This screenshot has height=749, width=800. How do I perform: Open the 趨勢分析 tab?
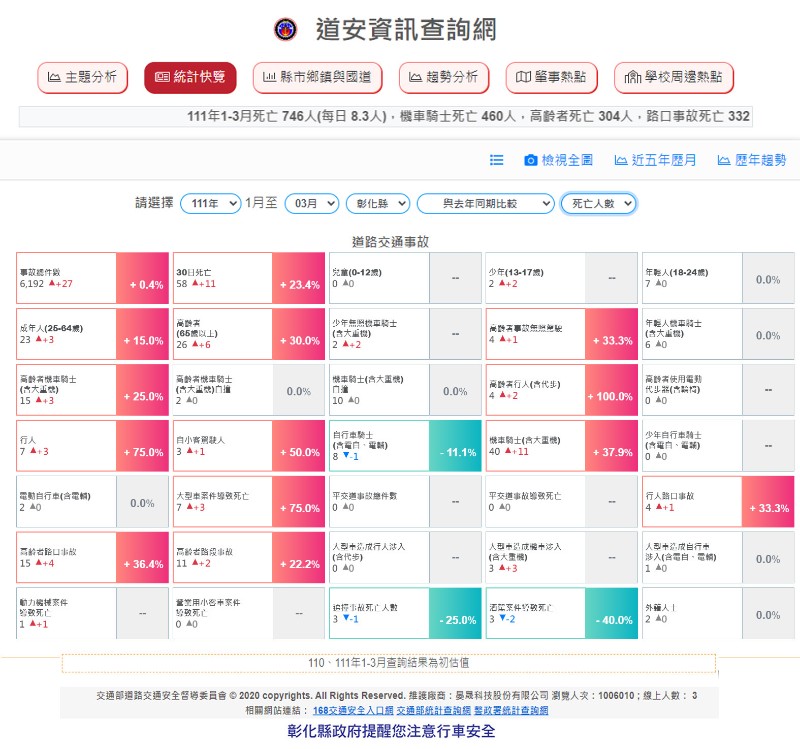pos(443,78)
